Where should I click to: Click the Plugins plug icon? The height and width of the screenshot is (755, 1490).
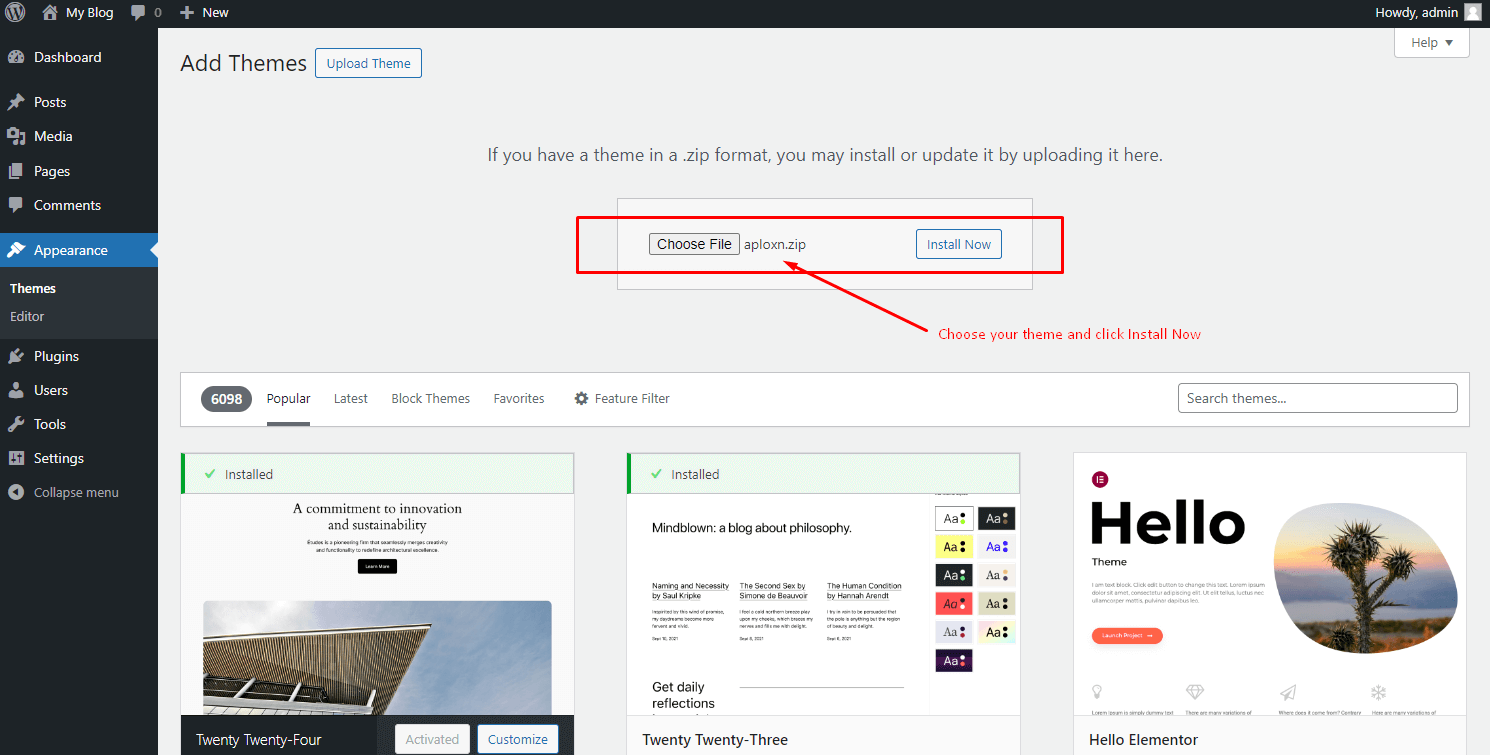(16, 356)
